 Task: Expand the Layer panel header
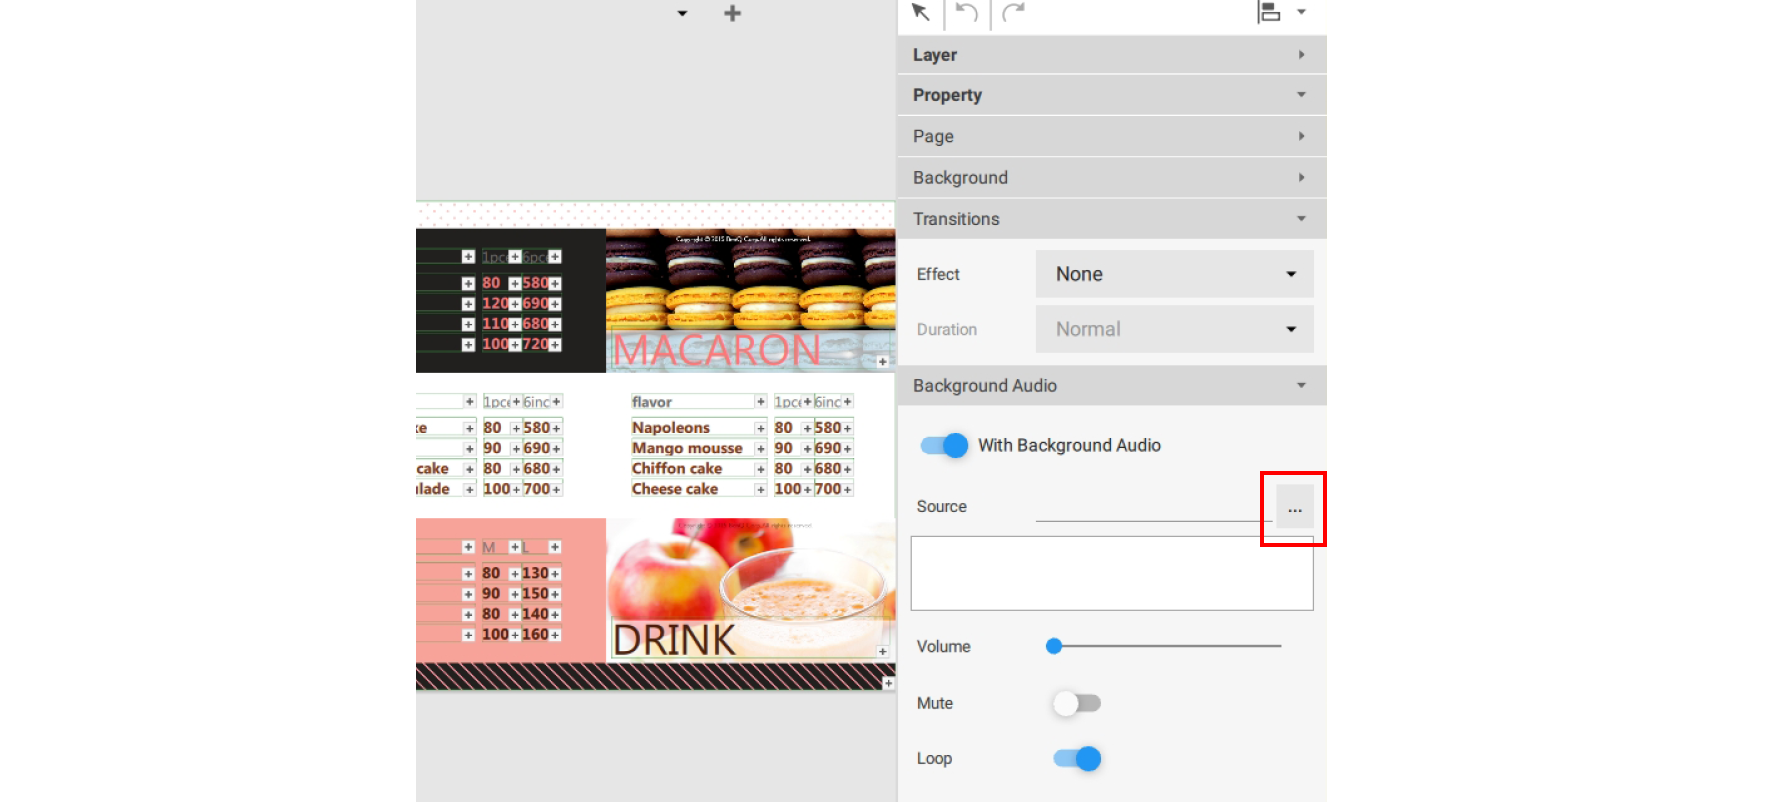click(1111, 55)
